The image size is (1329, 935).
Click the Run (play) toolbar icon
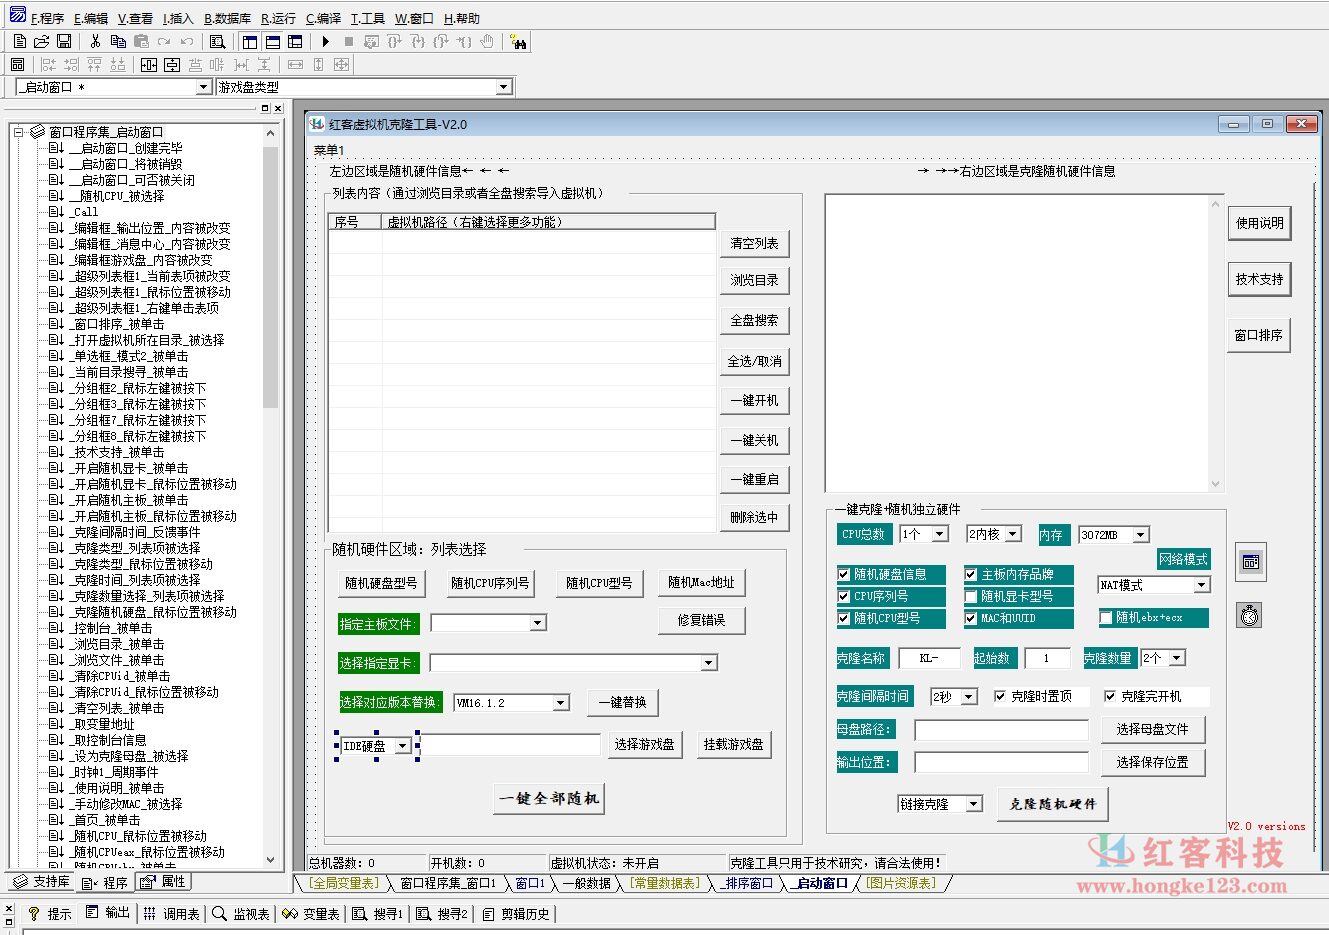326,42
